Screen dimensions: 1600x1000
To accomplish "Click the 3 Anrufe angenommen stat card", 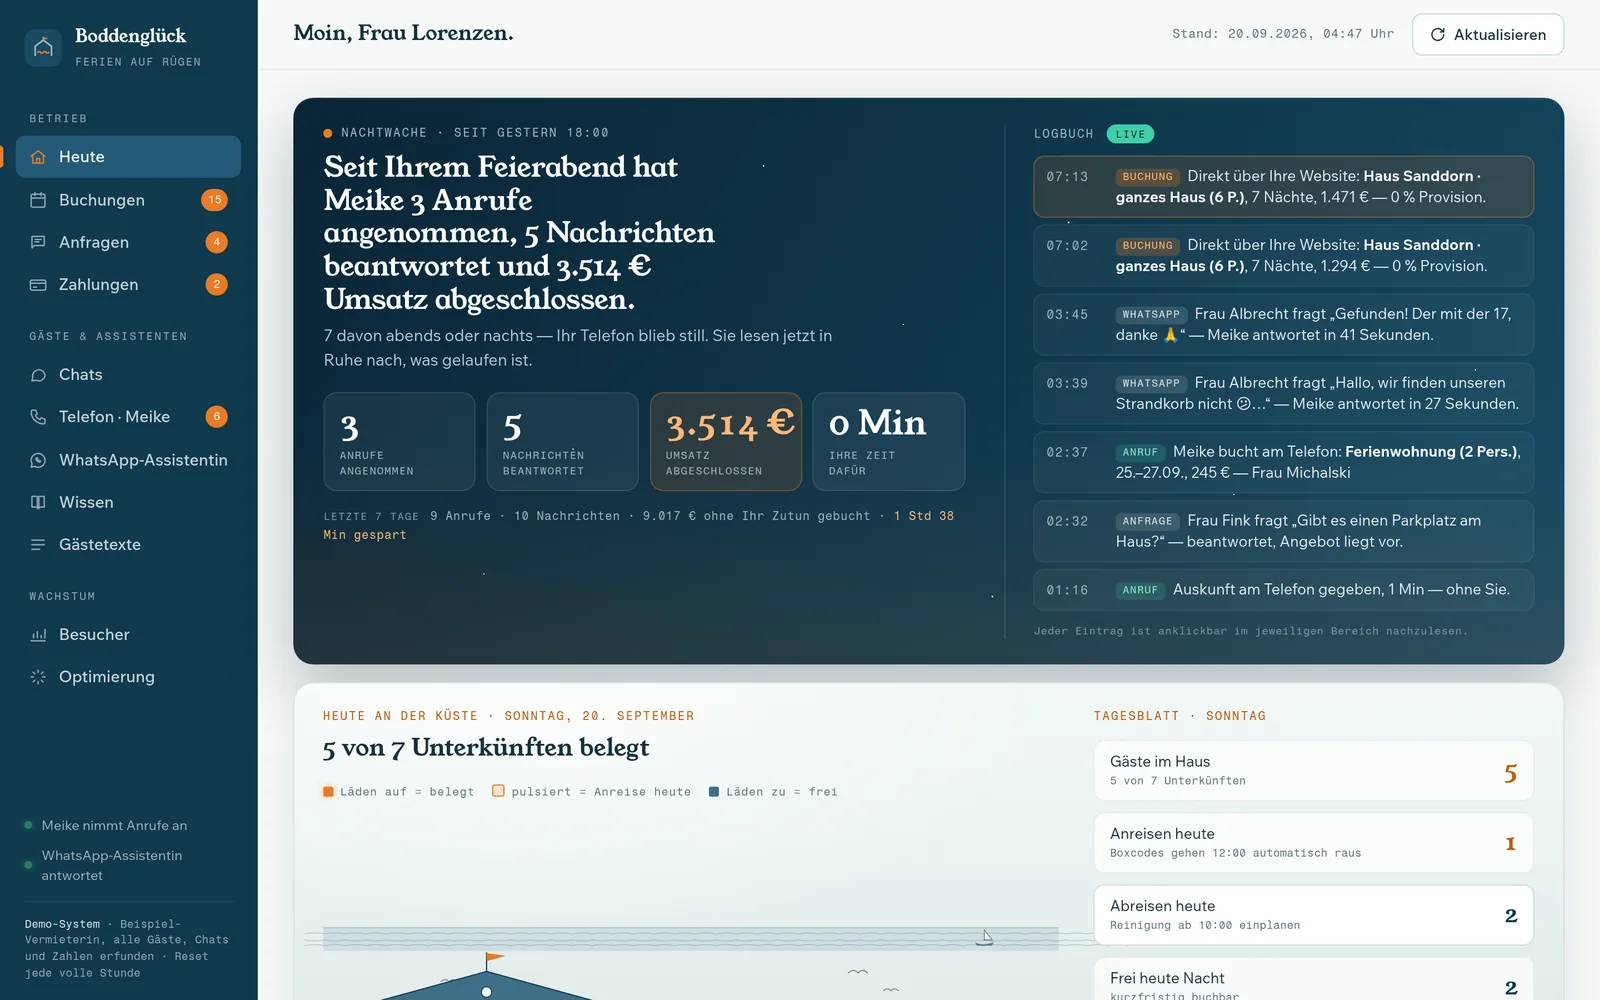I will point(399,441).
